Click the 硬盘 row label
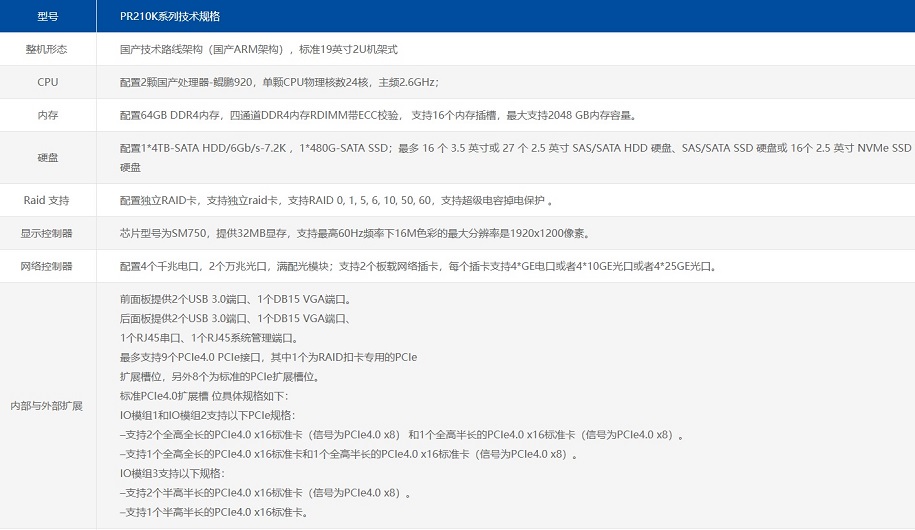Screen dimensions: 915x530 click(48, 158)
